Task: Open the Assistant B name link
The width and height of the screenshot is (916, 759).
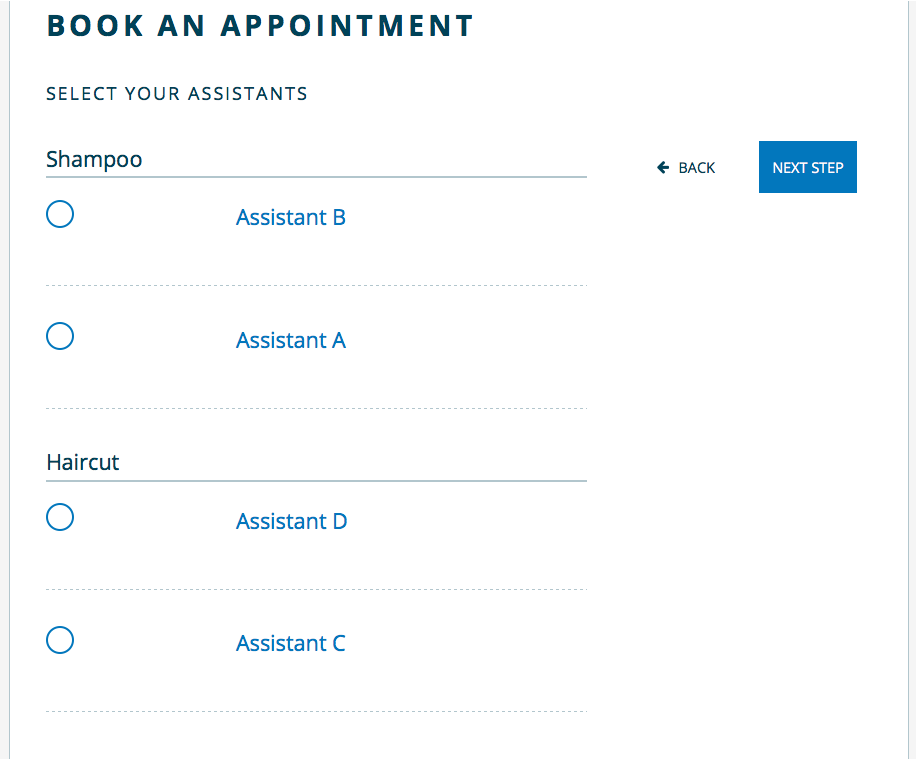Action: [290, 217]
